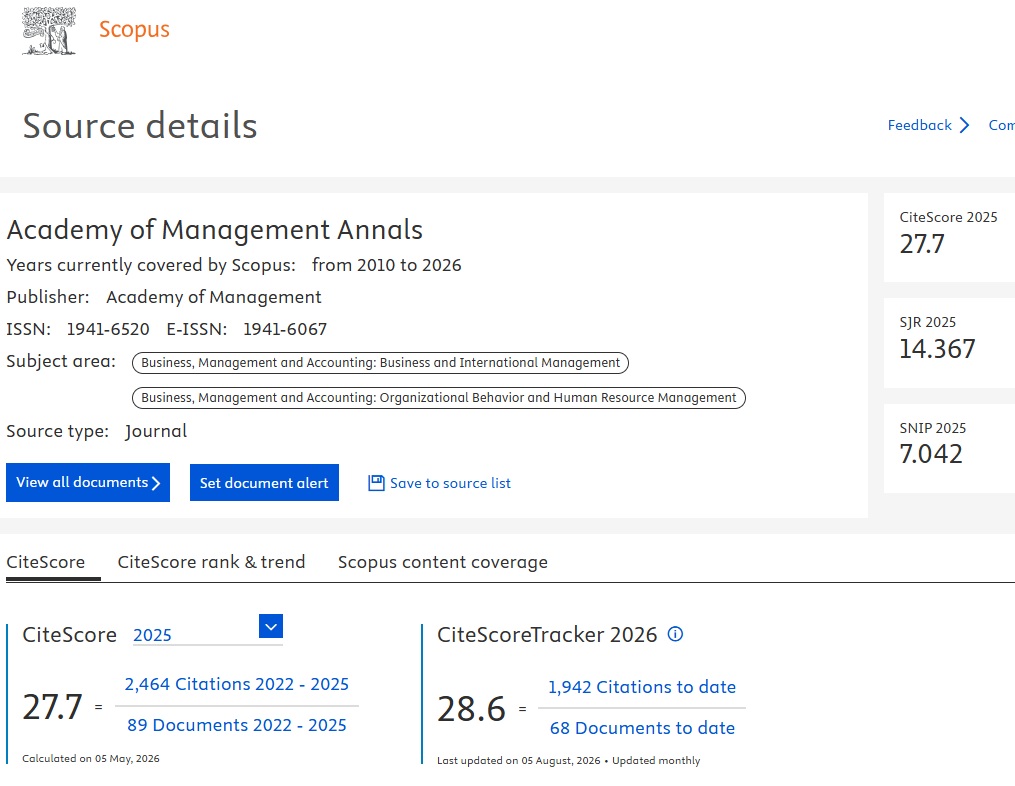Click the 'Last updated on 05 August, 2026' note

tap(519, 760)
